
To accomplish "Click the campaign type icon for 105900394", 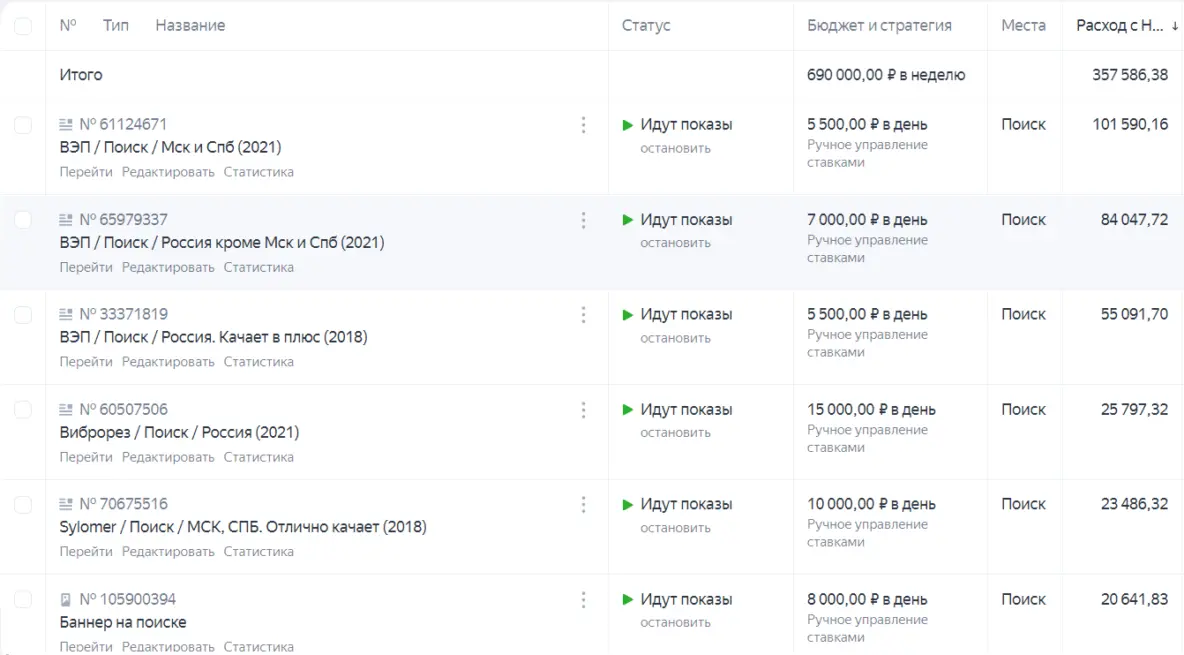I will (66, 600).
